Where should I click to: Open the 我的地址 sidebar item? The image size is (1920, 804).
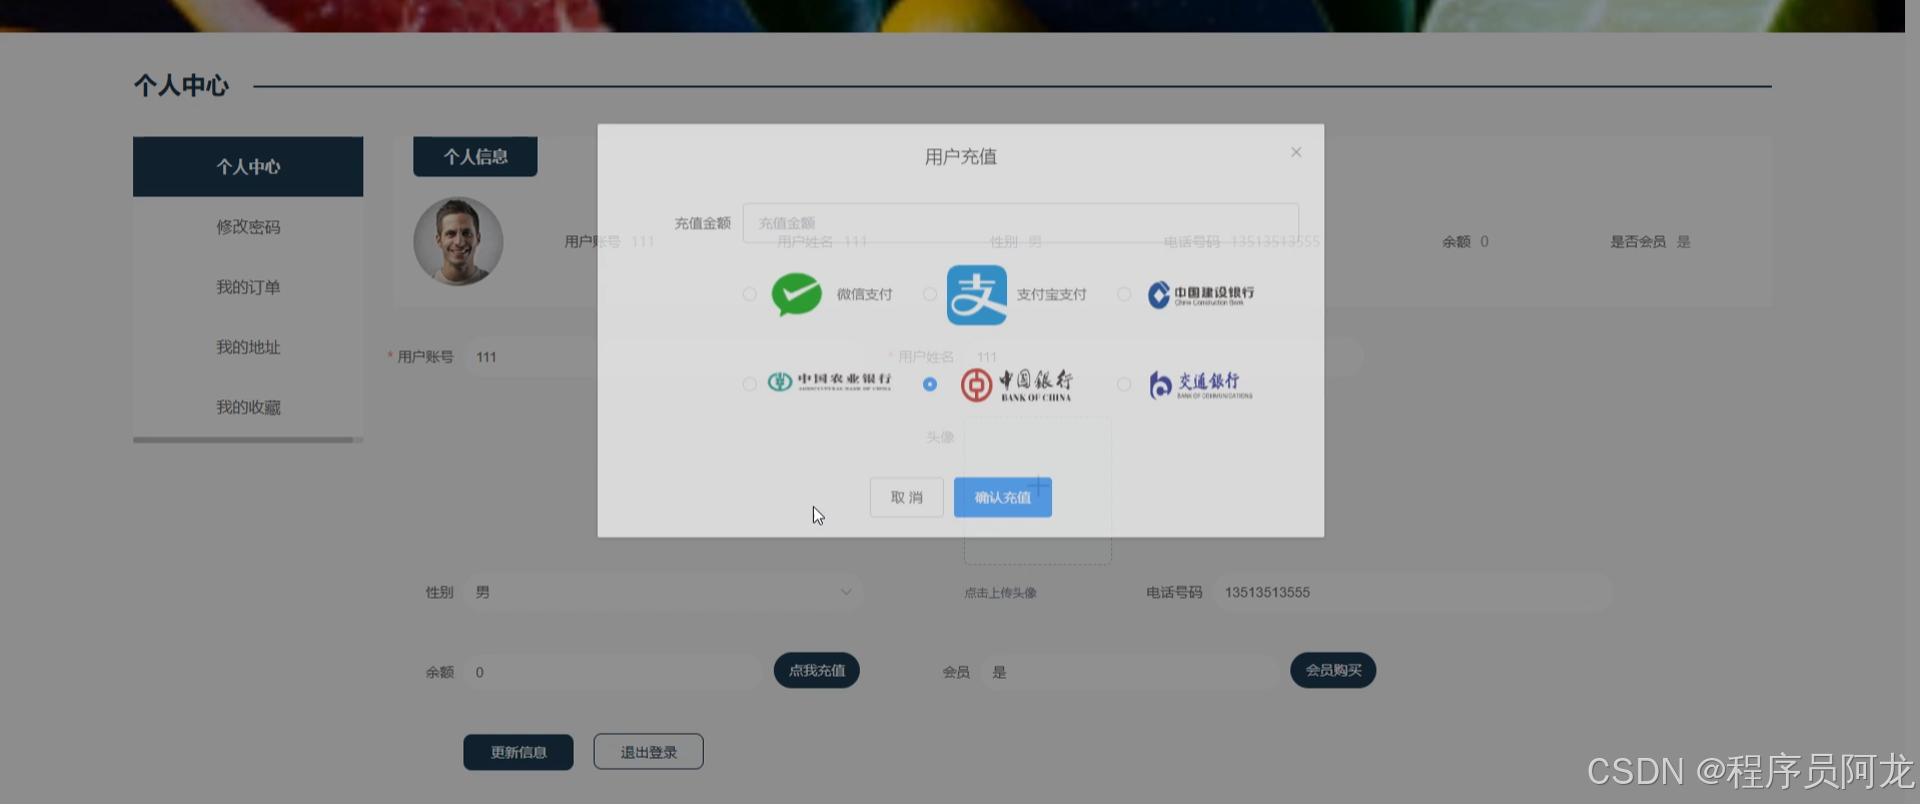tap(248, 347)
